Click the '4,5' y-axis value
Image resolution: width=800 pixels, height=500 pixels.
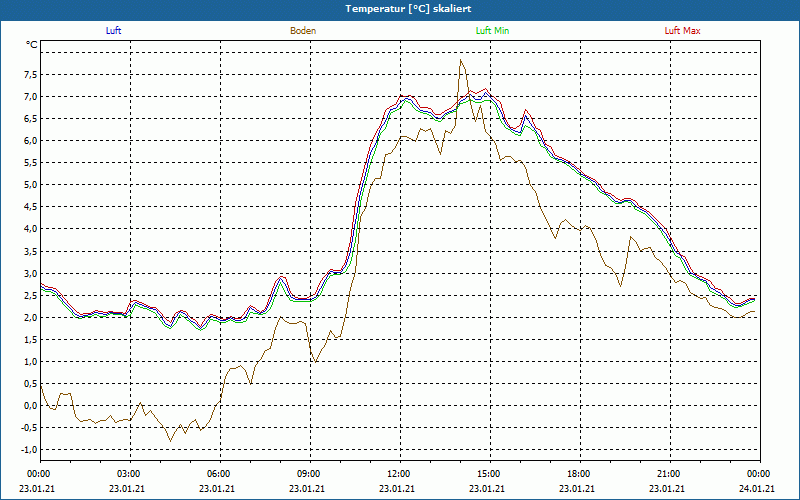point(30,207)
